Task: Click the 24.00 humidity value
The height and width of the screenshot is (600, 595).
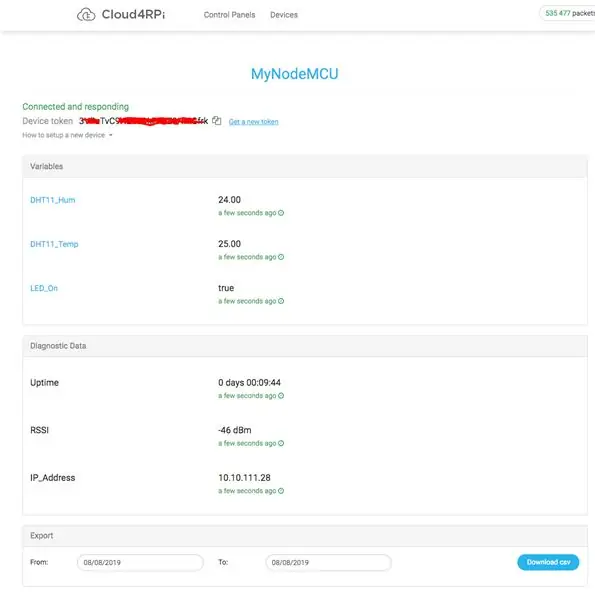Action: point(229,200)
